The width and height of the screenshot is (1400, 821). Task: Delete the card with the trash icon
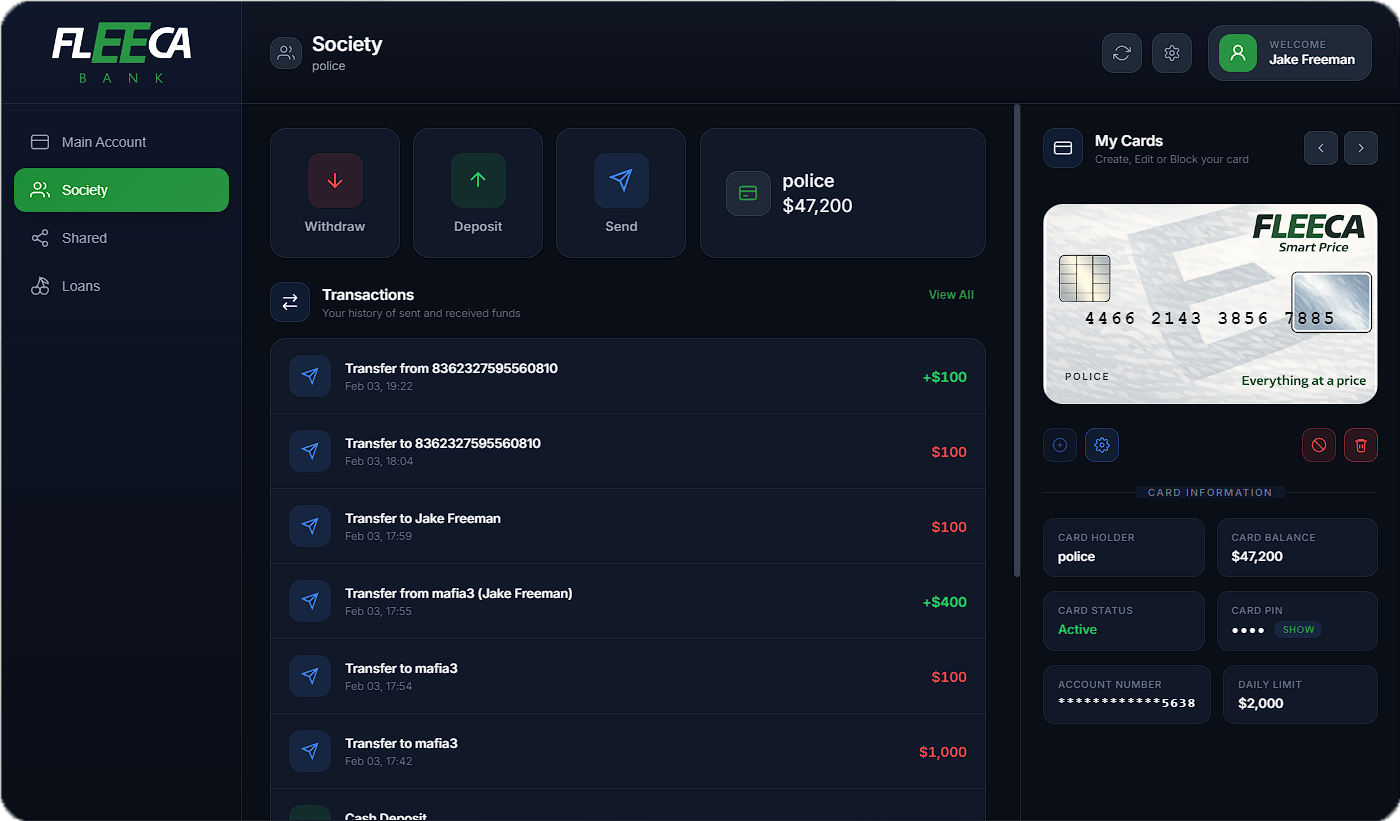click(x=1361, y=445)
